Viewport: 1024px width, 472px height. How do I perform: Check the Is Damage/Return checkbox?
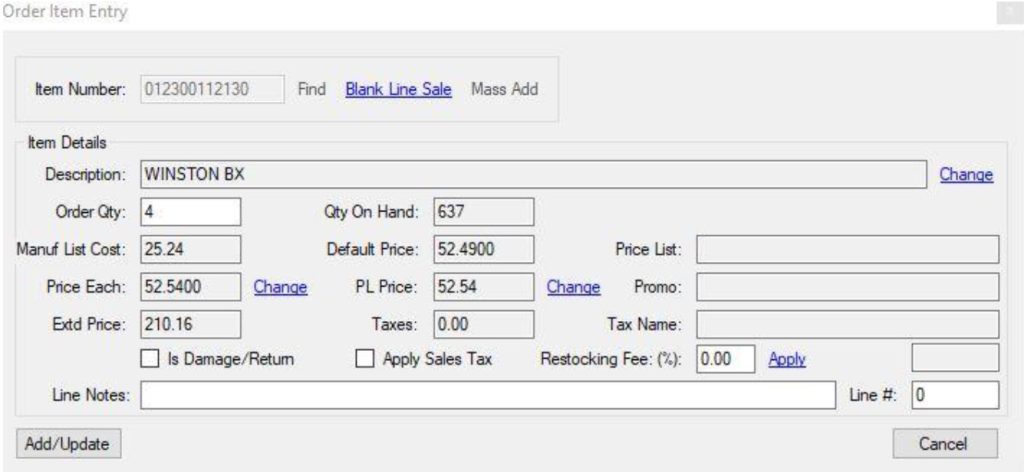click(x=150, y=359)
